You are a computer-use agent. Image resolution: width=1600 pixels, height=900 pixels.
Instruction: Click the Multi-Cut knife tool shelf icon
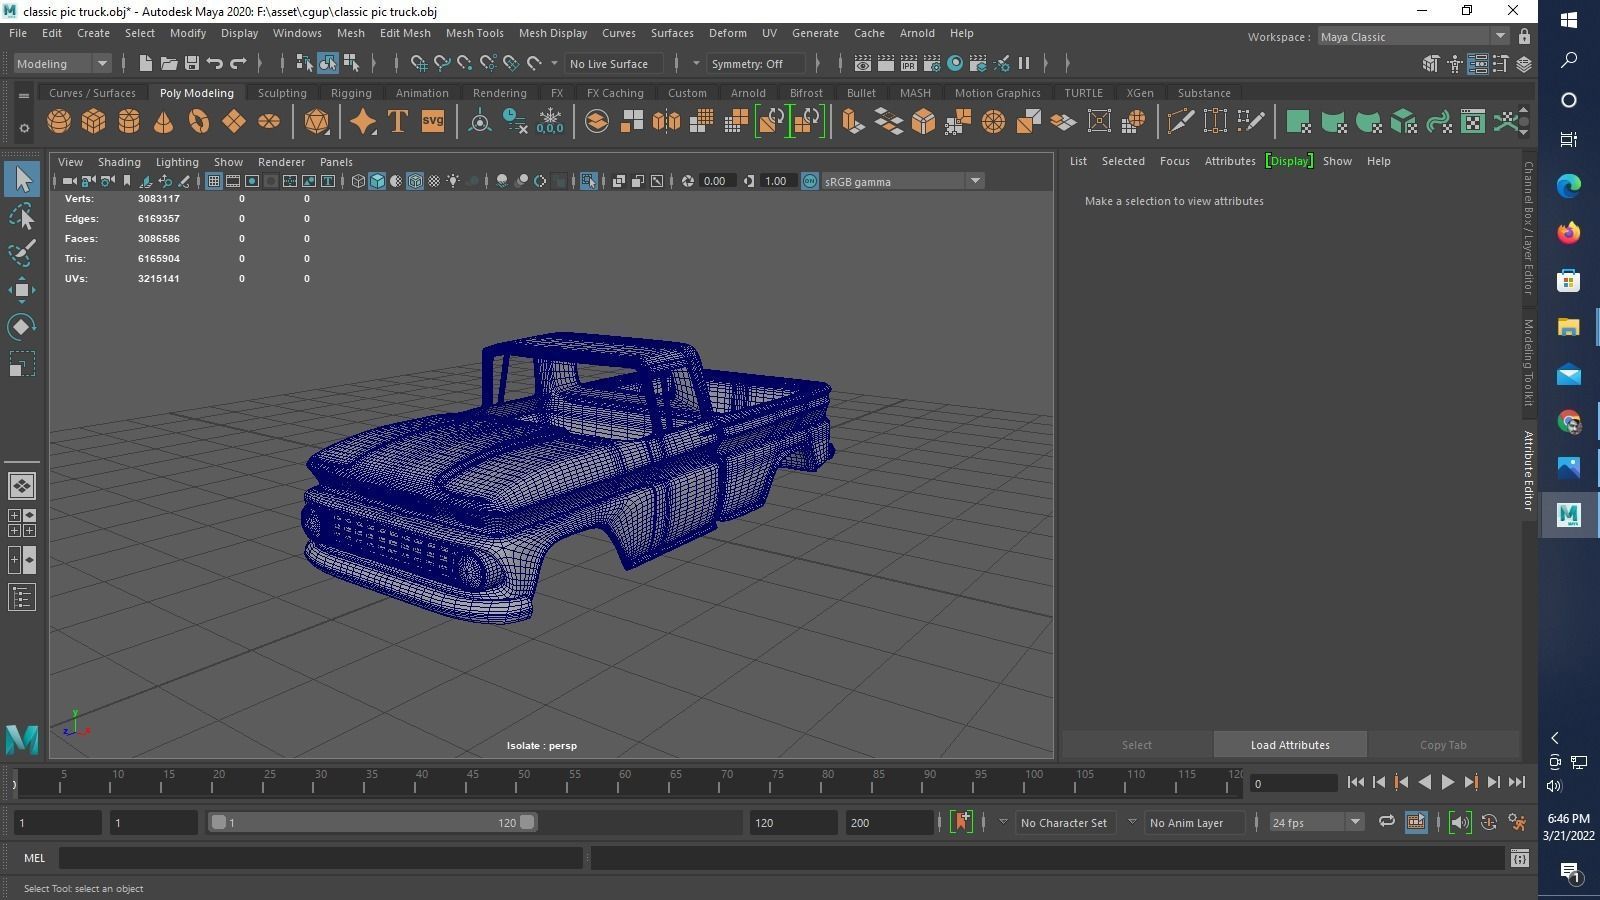point(1180,122)
